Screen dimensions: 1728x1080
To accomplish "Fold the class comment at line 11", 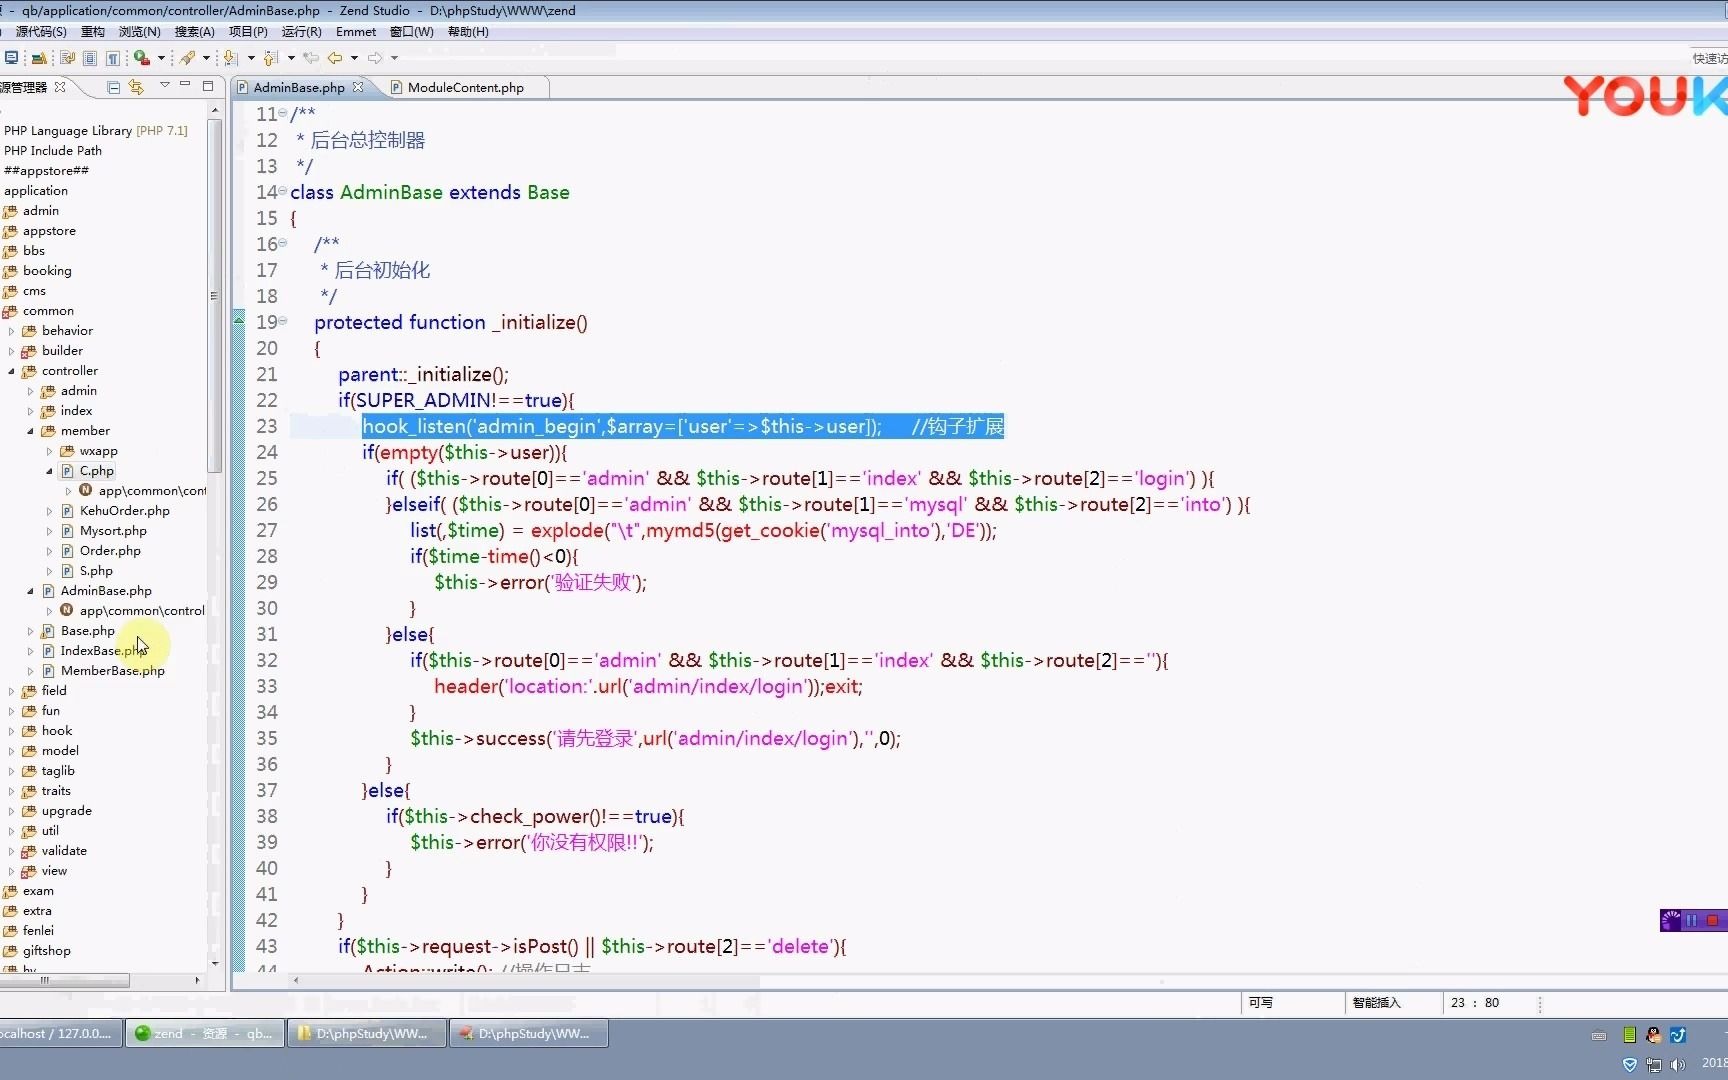I will pos(283,113).
